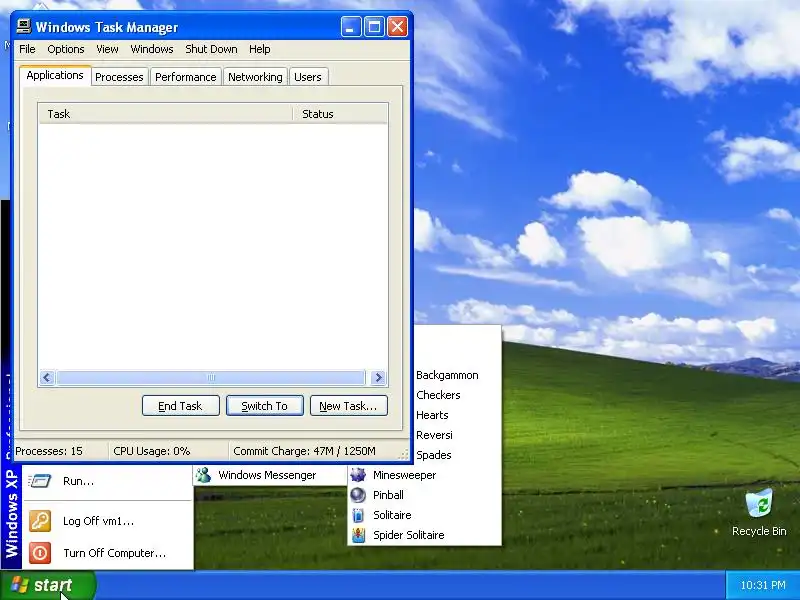
Task: Click the Pinball ball icon
Action: click(x=358, y=495)
